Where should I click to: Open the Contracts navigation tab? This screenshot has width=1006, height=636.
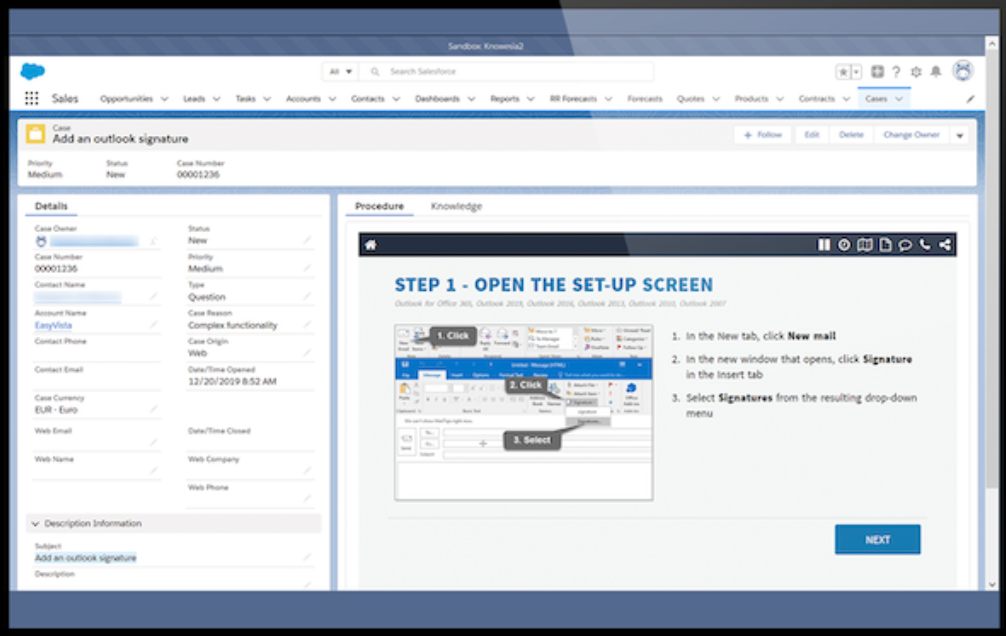point(816,99)
